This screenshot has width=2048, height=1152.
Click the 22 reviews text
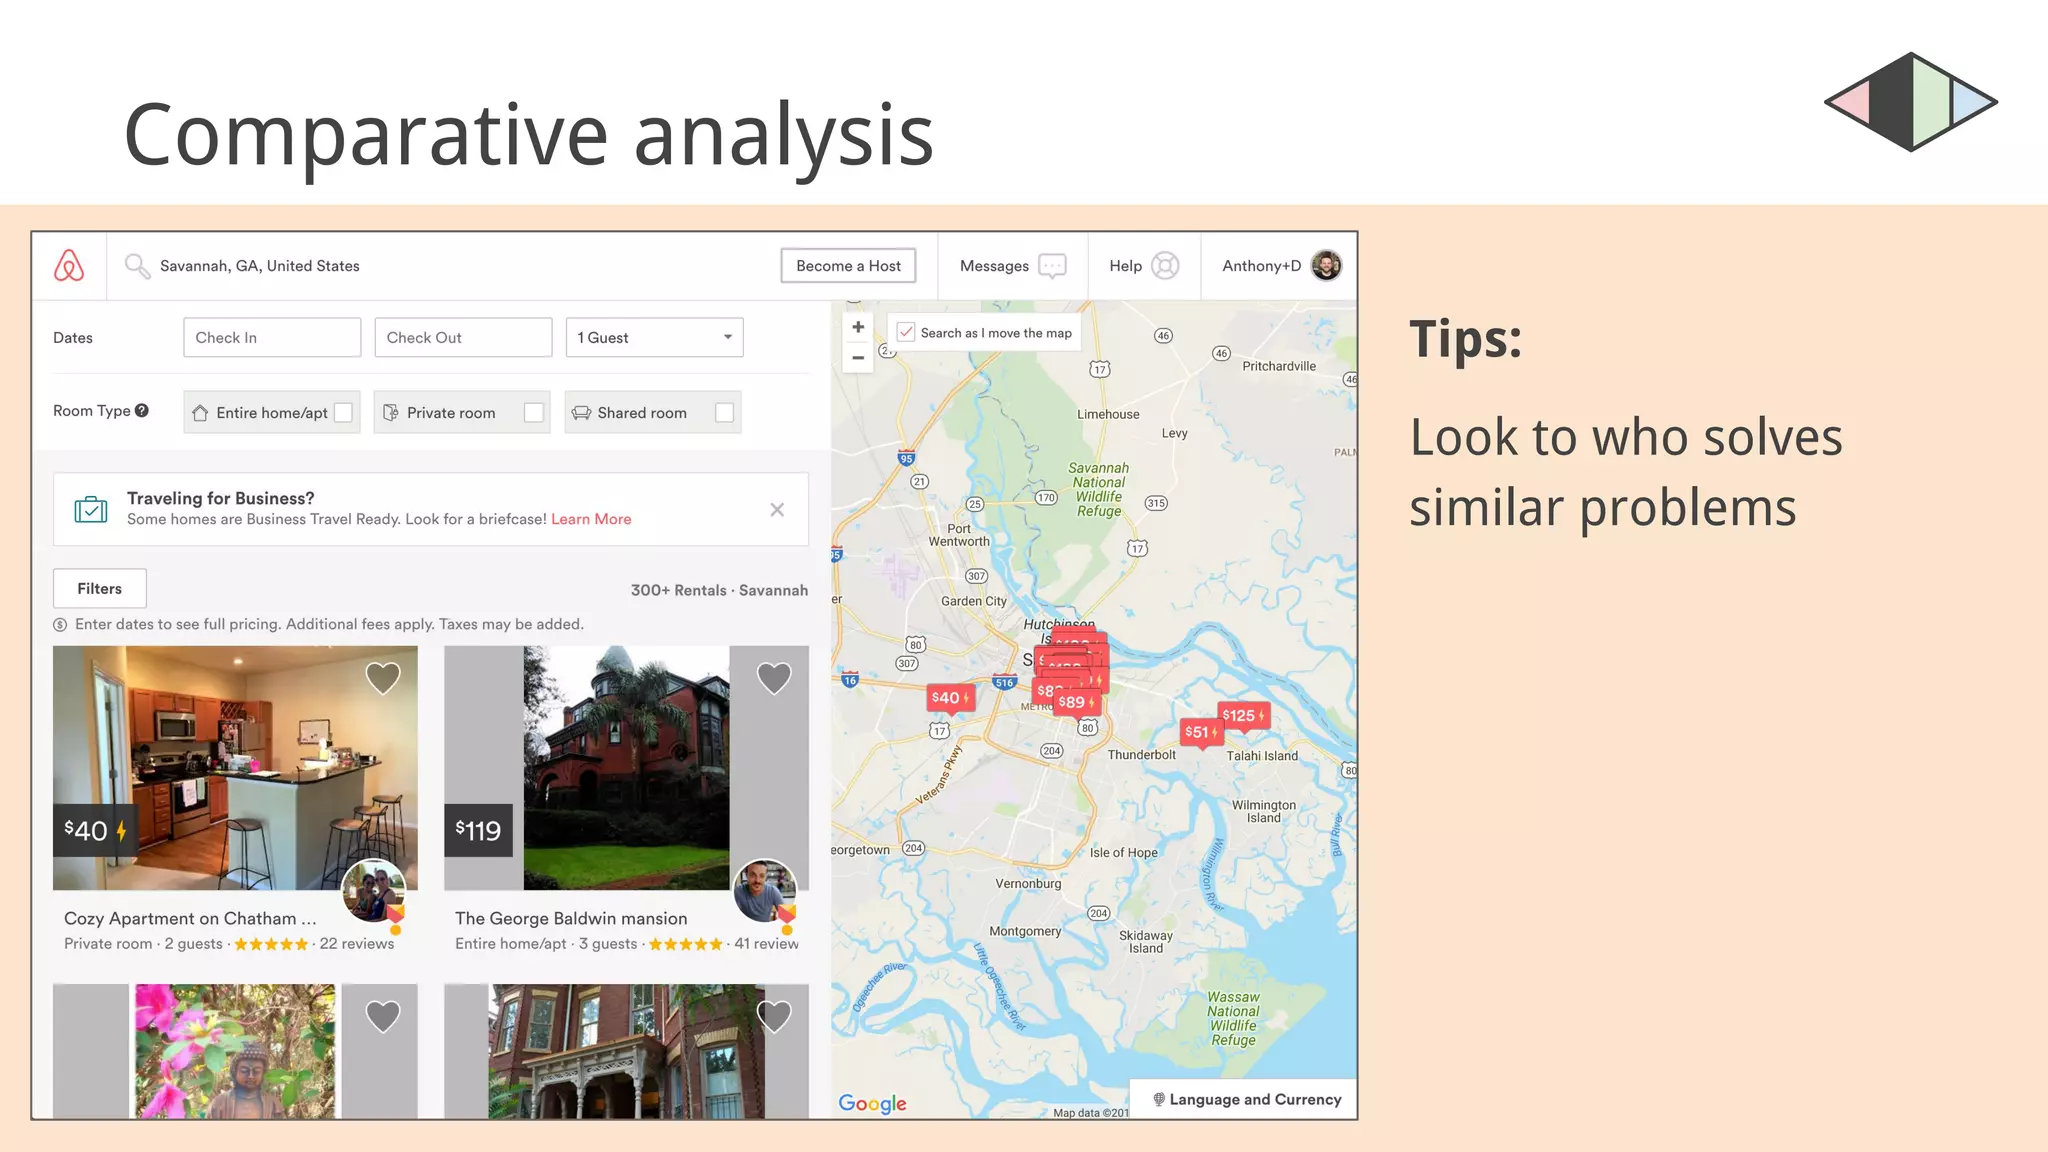pos(357,943)
